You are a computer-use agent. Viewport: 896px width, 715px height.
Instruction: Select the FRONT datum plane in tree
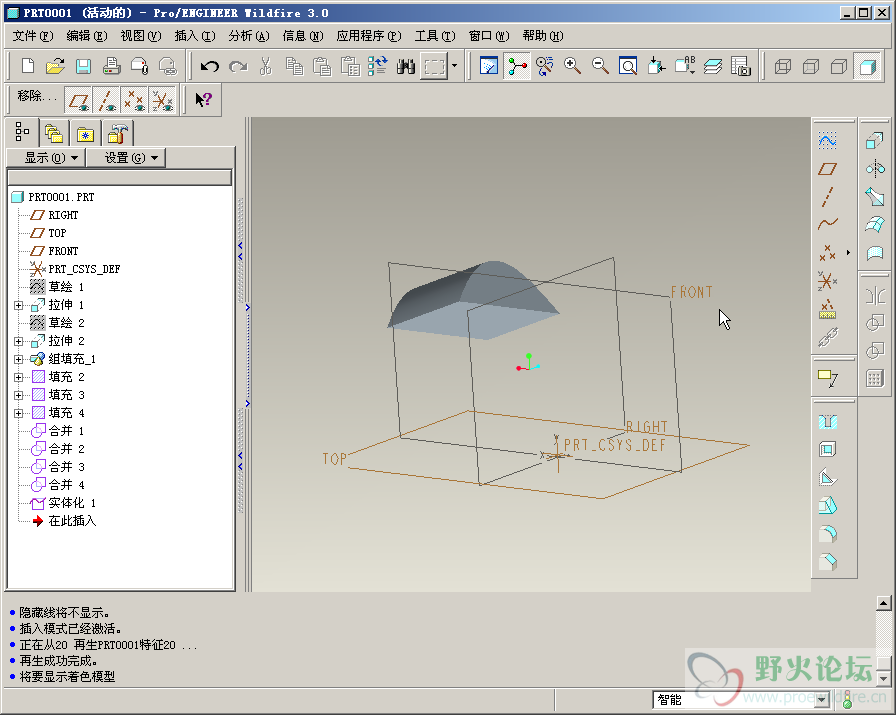tap(63, 251)
